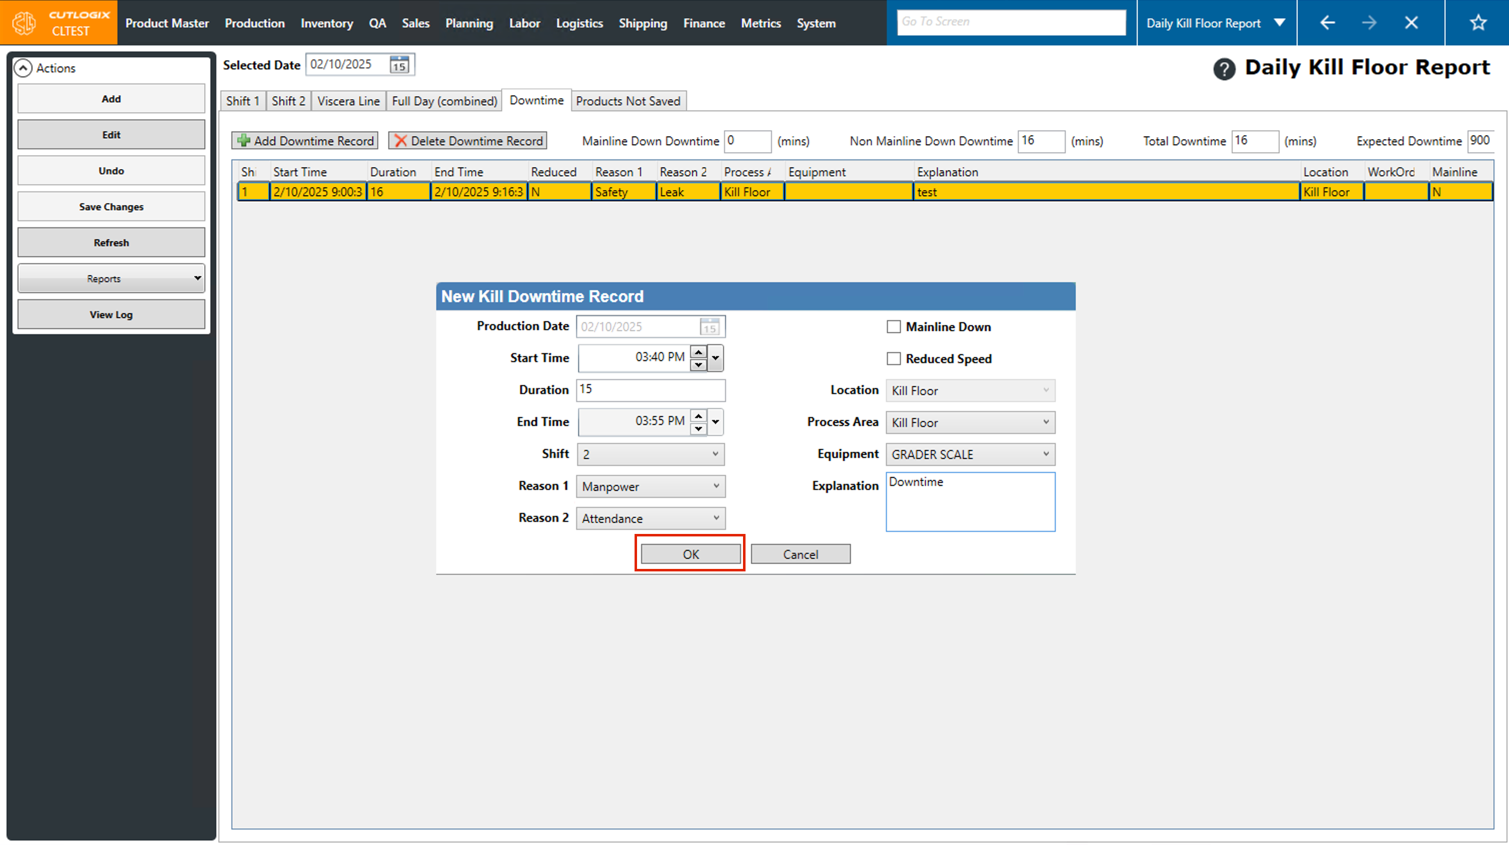Click the back arrow navigation icon
This screenshot has height=845, width=1509.
[x=1327, y=23]
